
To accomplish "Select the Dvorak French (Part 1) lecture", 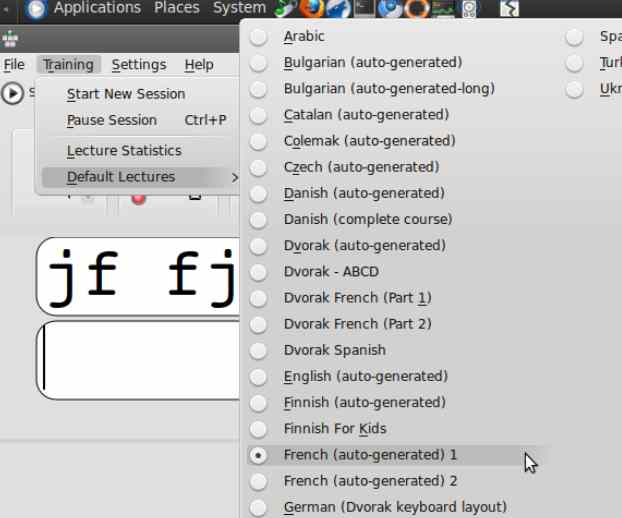I will click(397, 298).
